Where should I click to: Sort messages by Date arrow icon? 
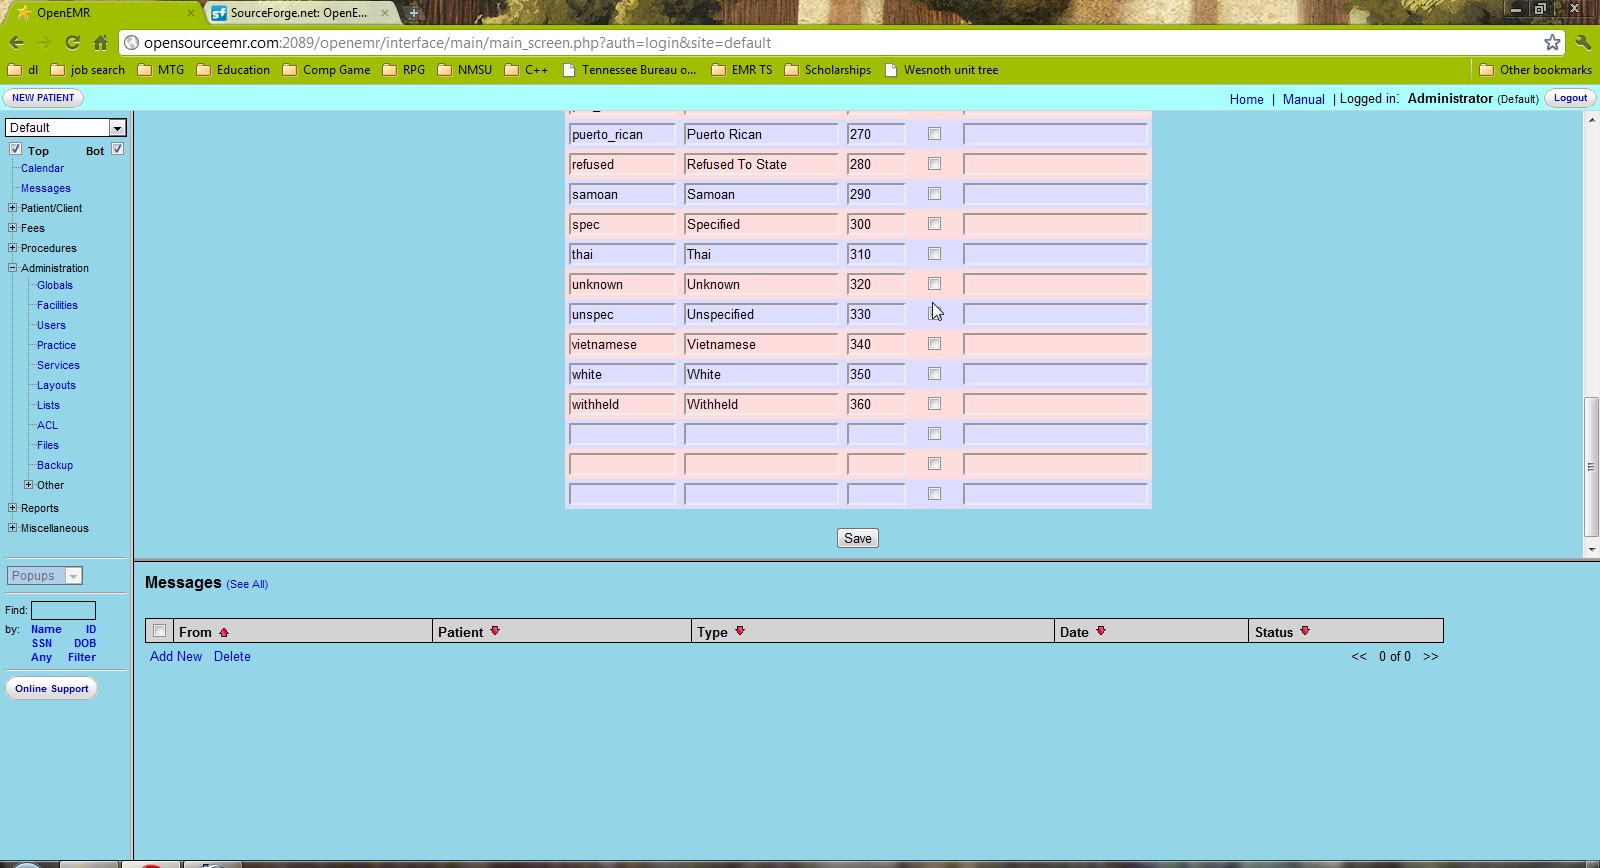point(1101,631)
